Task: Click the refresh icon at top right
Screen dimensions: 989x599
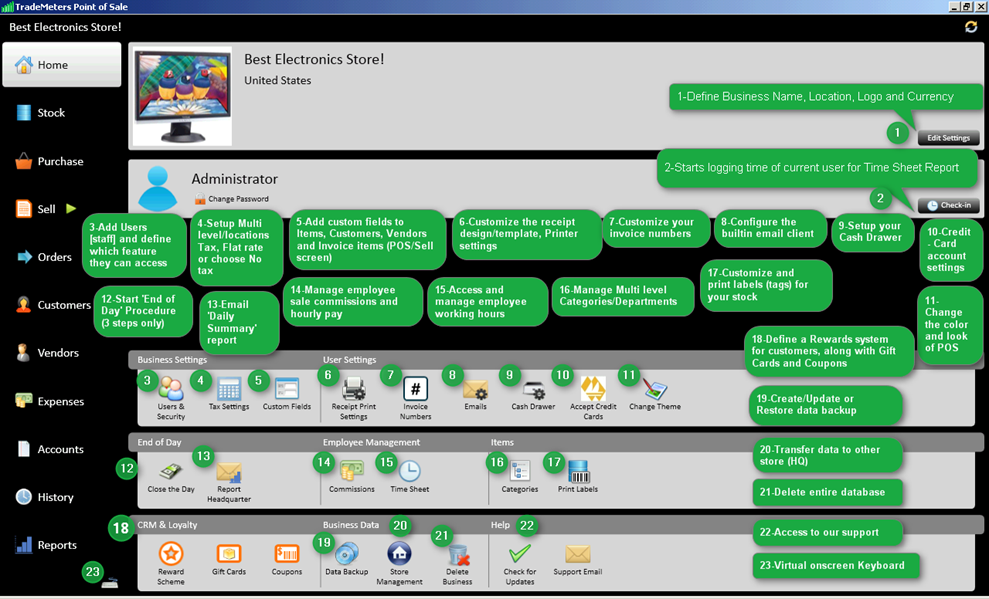Action: pyautogui.click(x=971, y=27)
